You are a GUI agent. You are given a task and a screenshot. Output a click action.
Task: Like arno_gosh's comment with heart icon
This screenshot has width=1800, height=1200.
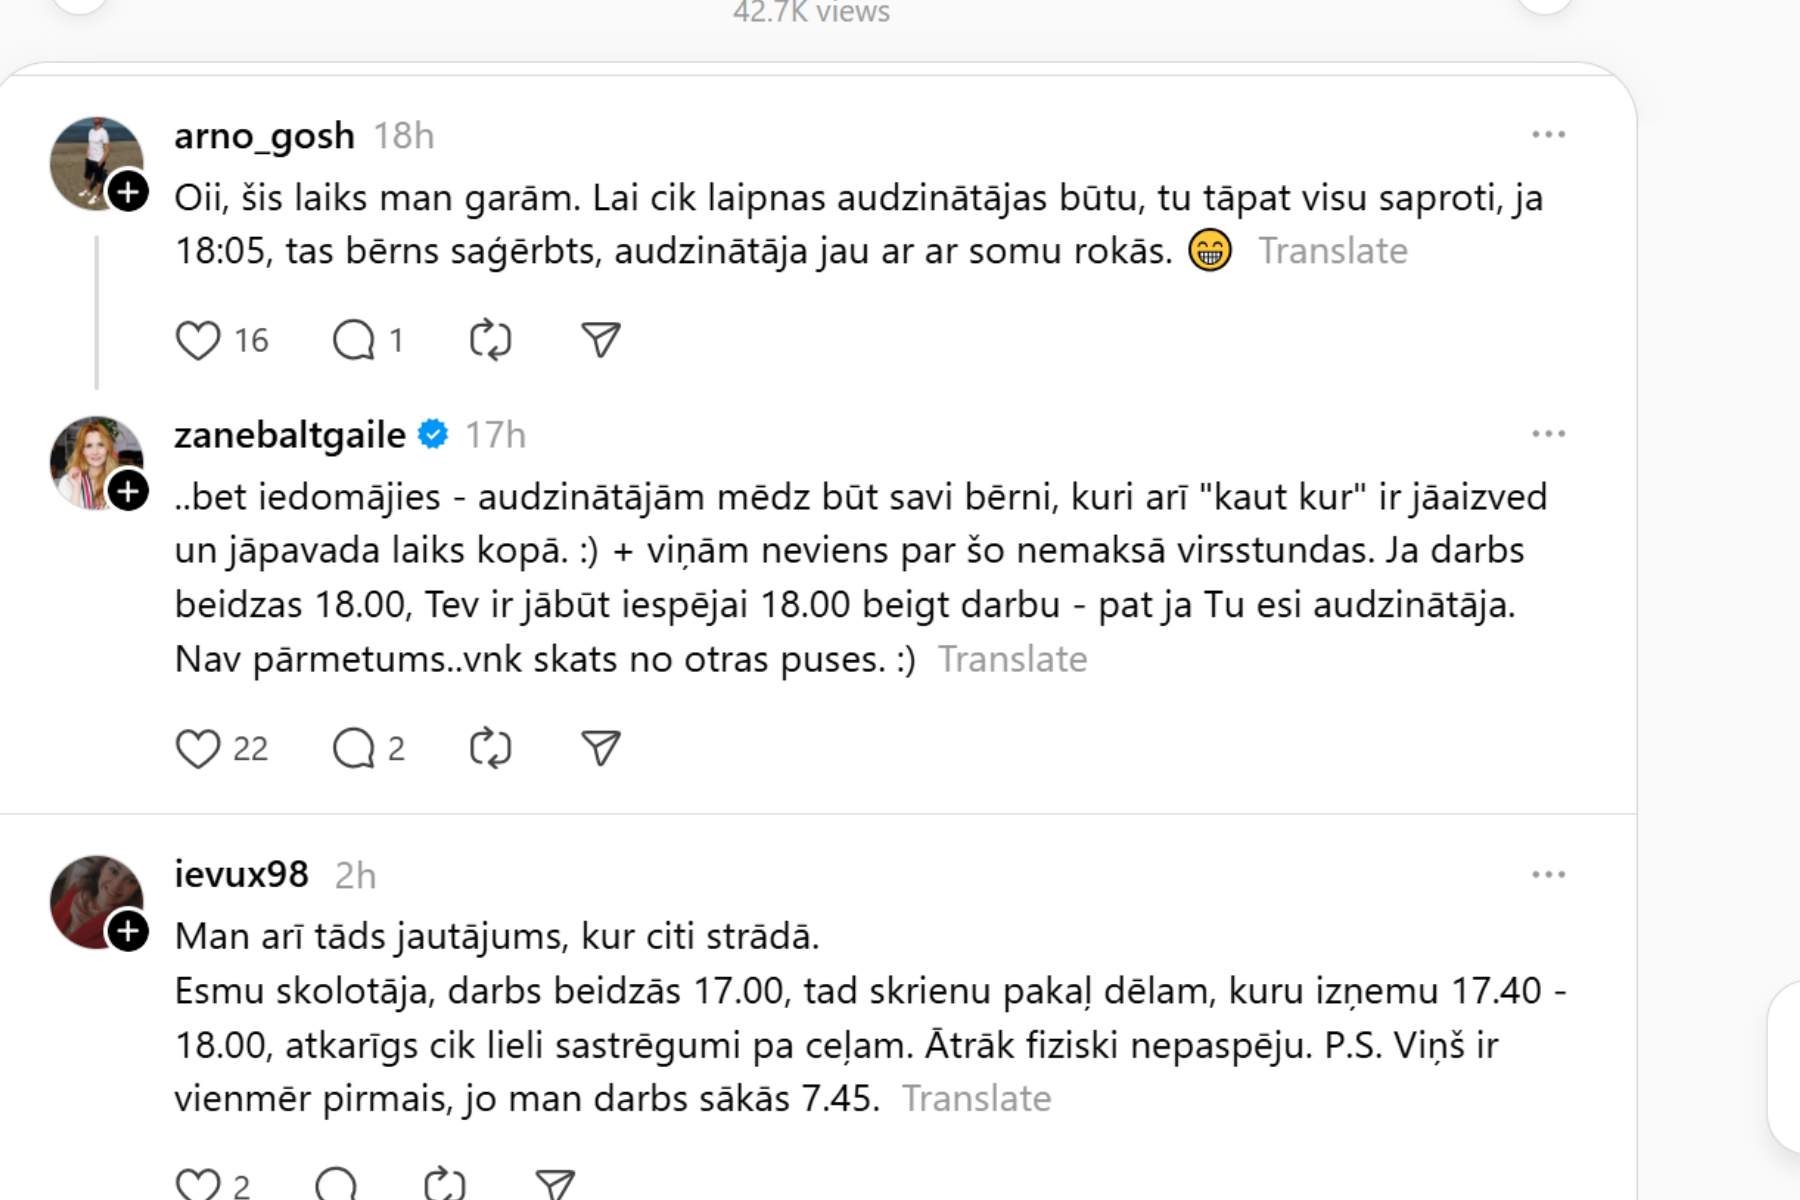click(198, 341)
